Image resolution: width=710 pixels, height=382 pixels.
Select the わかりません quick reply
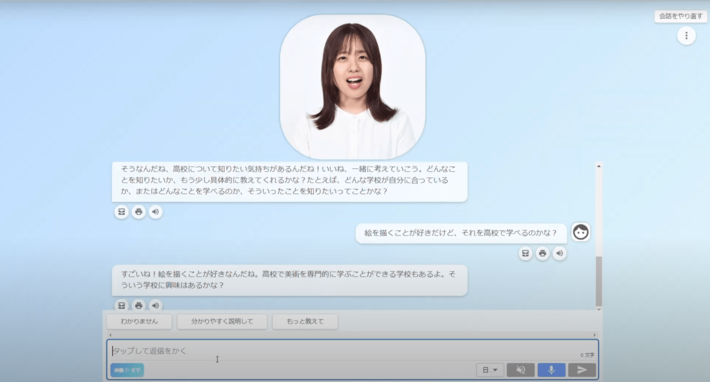click(139, 321)
